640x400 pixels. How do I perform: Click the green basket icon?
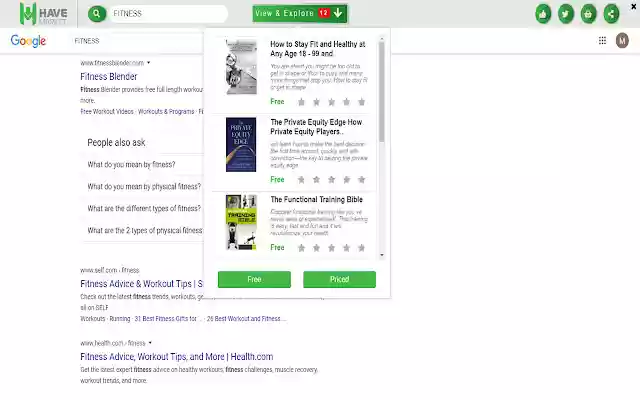pos(588,14)
